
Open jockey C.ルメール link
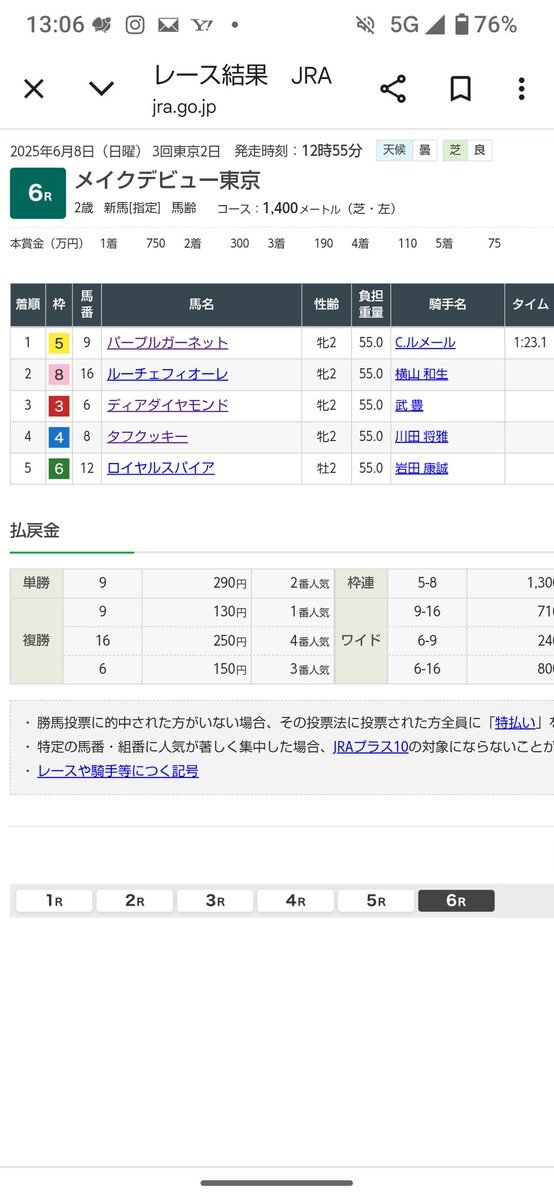click(x=425, y=342)
